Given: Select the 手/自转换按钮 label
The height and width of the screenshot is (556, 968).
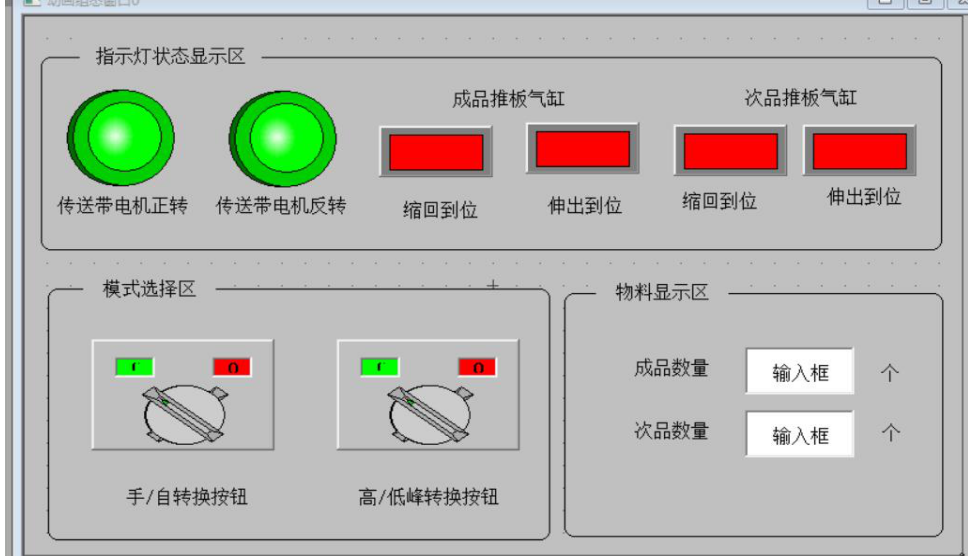Looking at the screenshot, I should coord(187,496).
